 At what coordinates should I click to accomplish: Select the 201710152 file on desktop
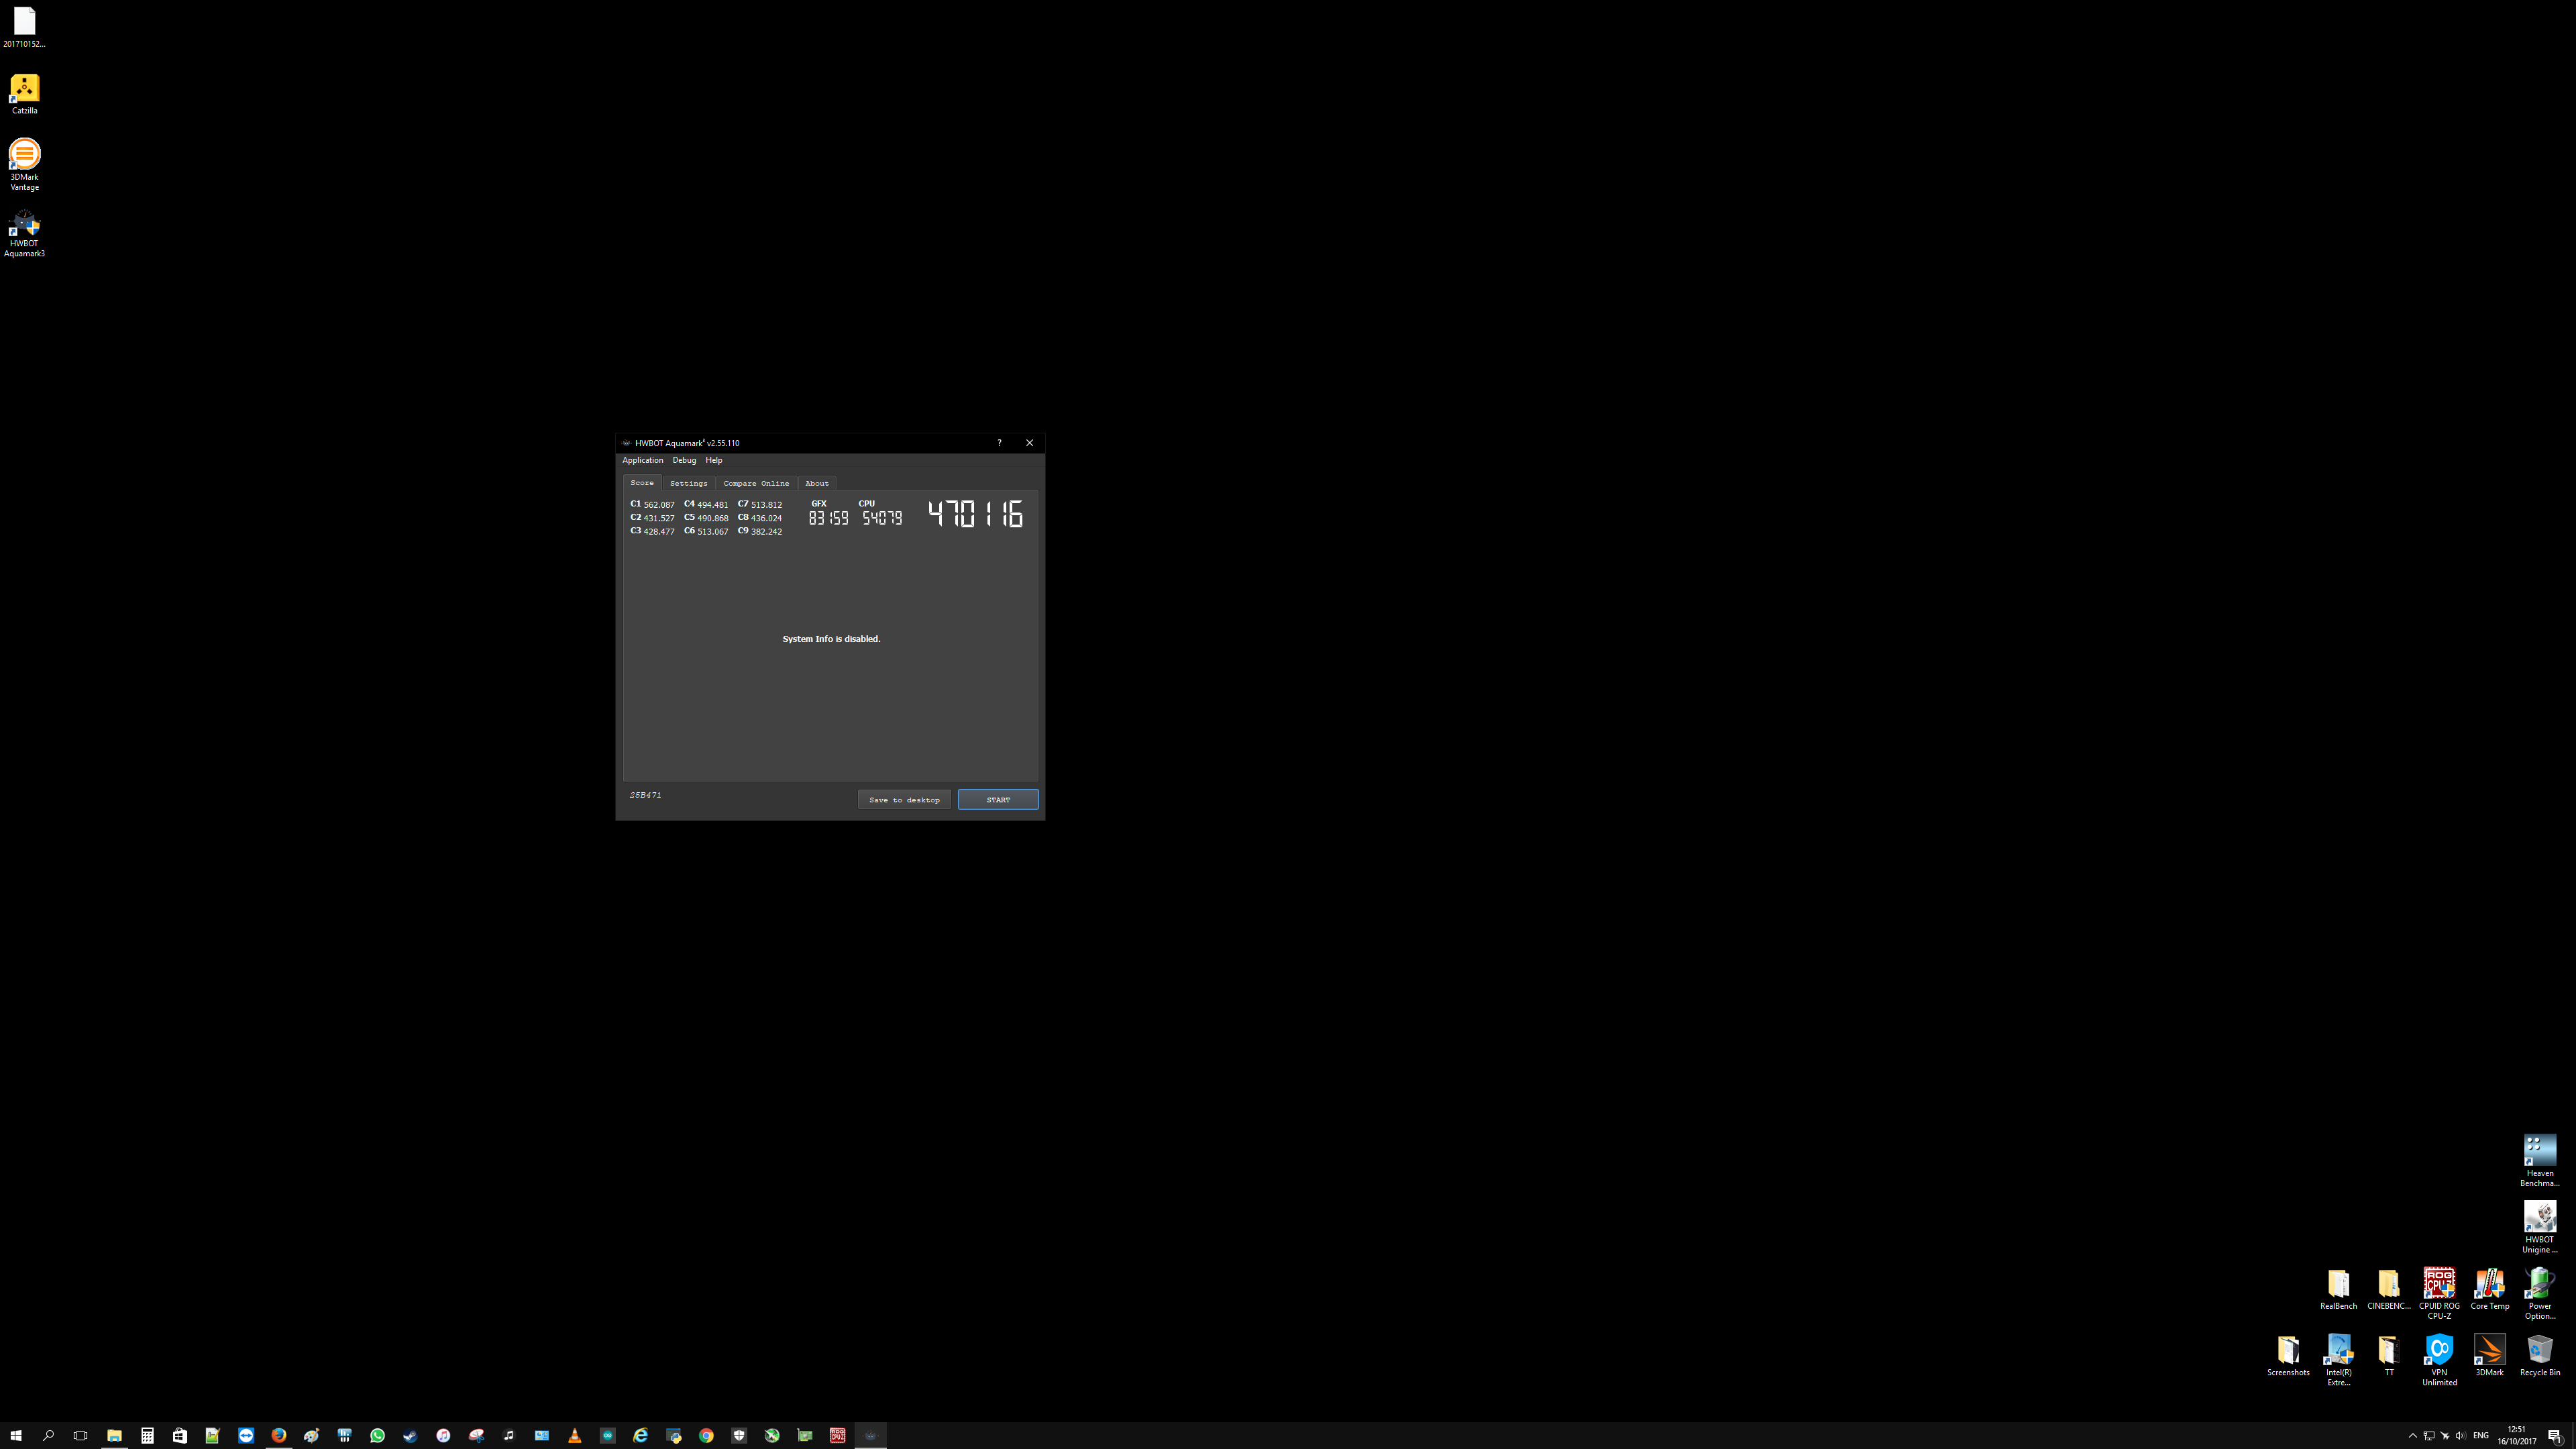tap(24, 27)
